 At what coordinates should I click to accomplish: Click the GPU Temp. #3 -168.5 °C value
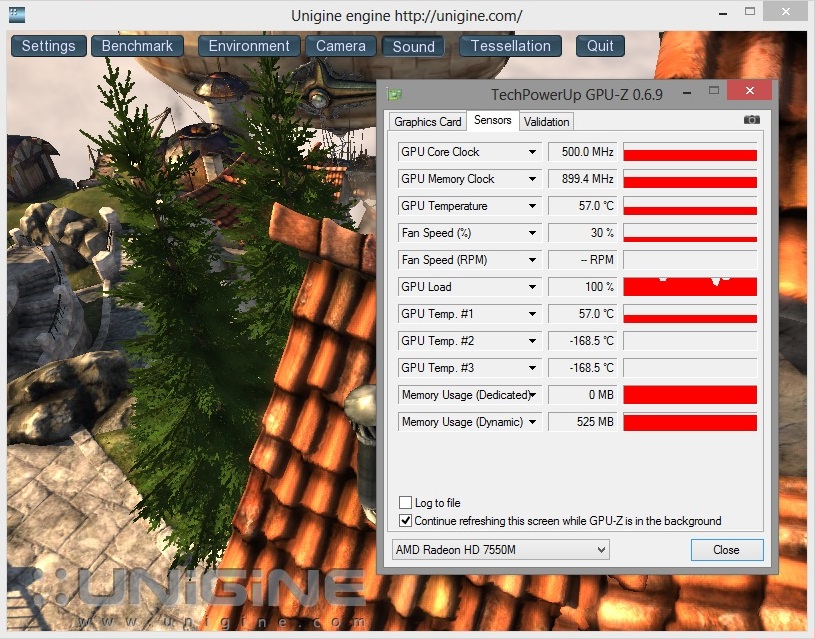click(x=583, y=368)
